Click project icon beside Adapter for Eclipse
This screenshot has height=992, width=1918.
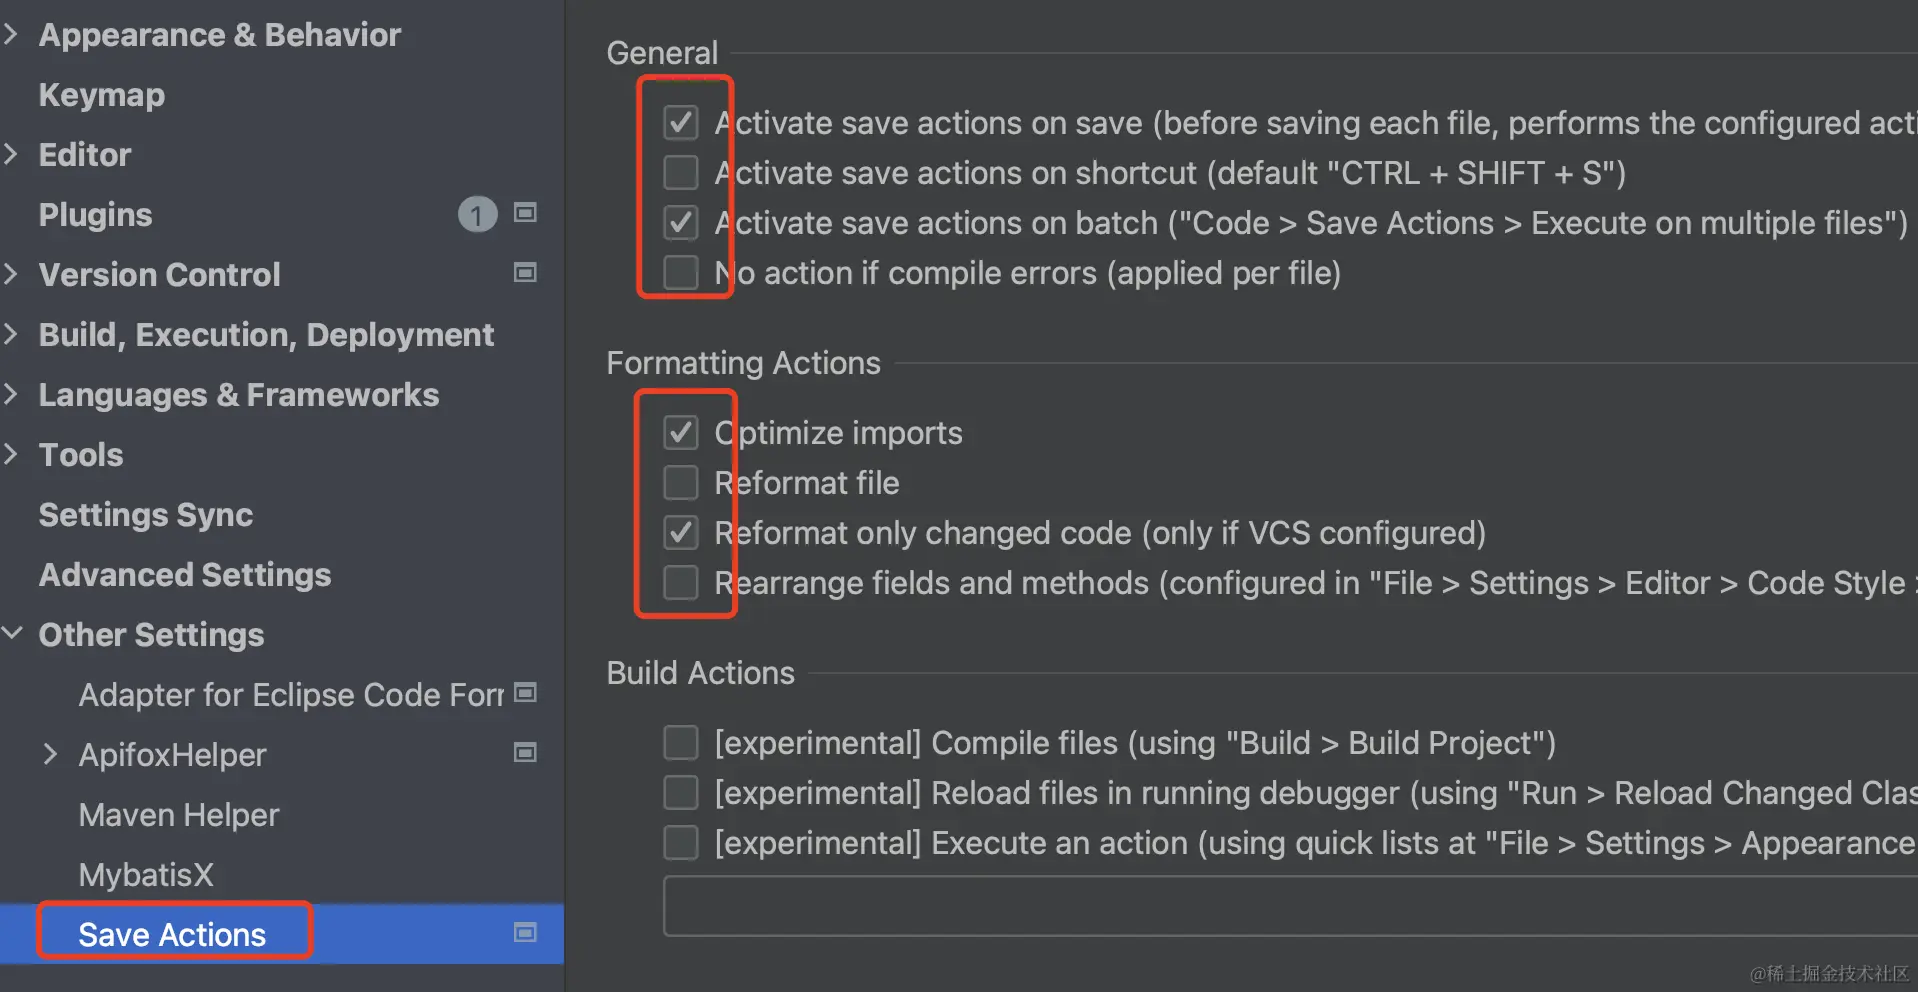point(525,693)
